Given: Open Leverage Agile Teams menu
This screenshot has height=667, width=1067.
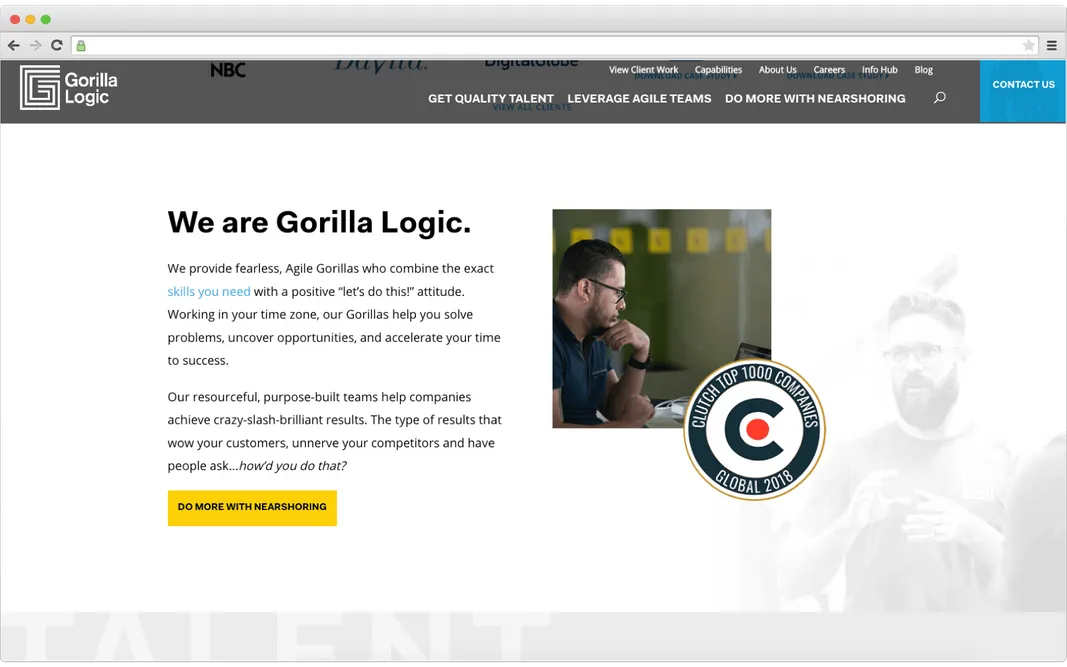Looking at the screenshot, I should coord(639,99).
